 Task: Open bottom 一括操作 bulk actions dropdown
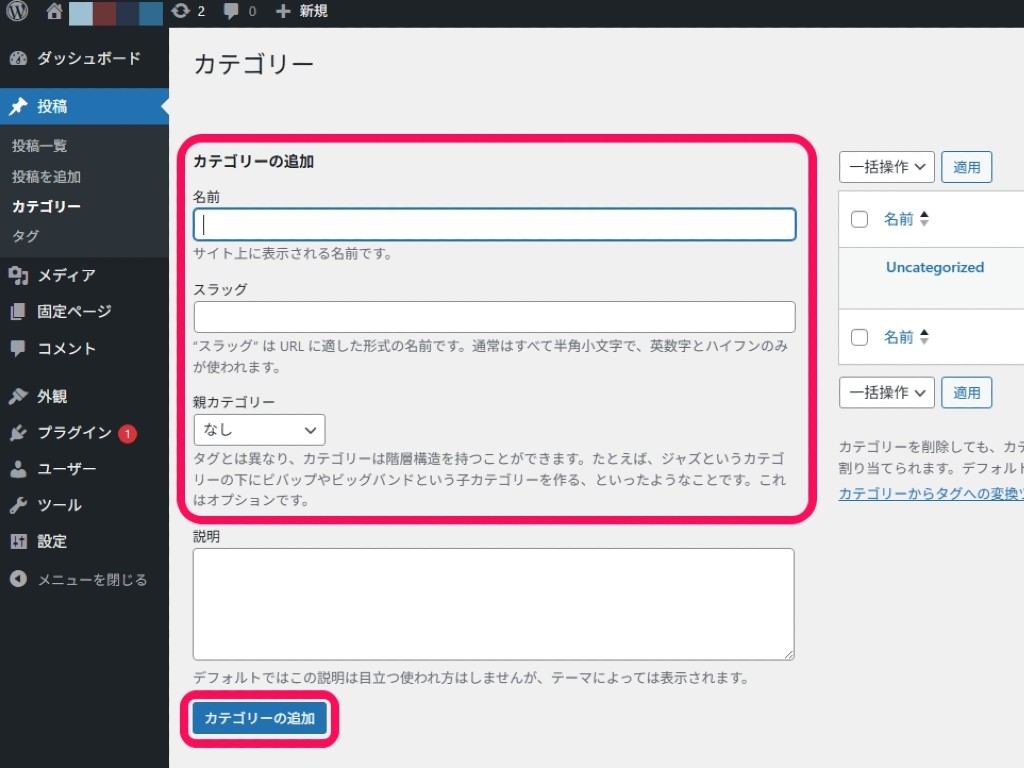(x=887, y=392)
